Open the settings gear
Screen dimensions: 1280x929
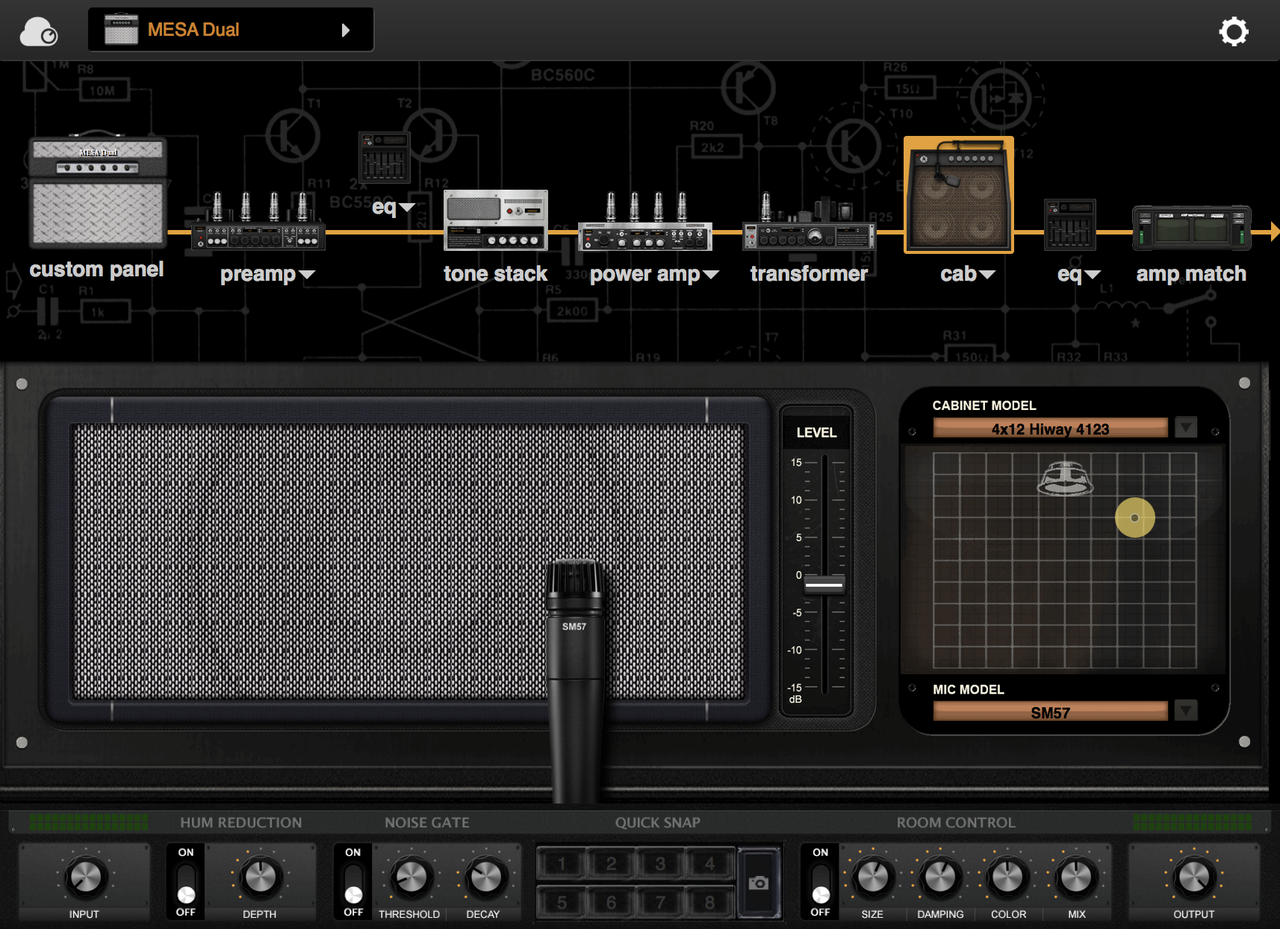1234,31
